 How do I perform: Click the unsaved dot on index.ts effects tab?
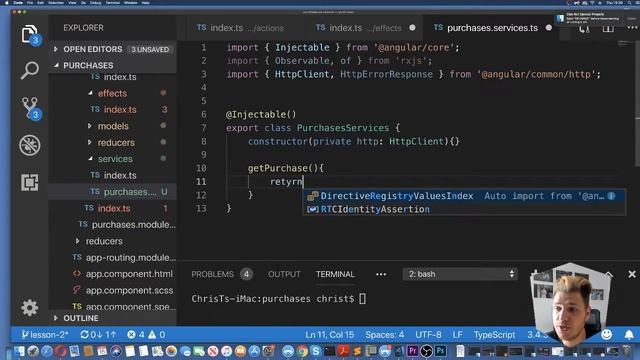412,28
